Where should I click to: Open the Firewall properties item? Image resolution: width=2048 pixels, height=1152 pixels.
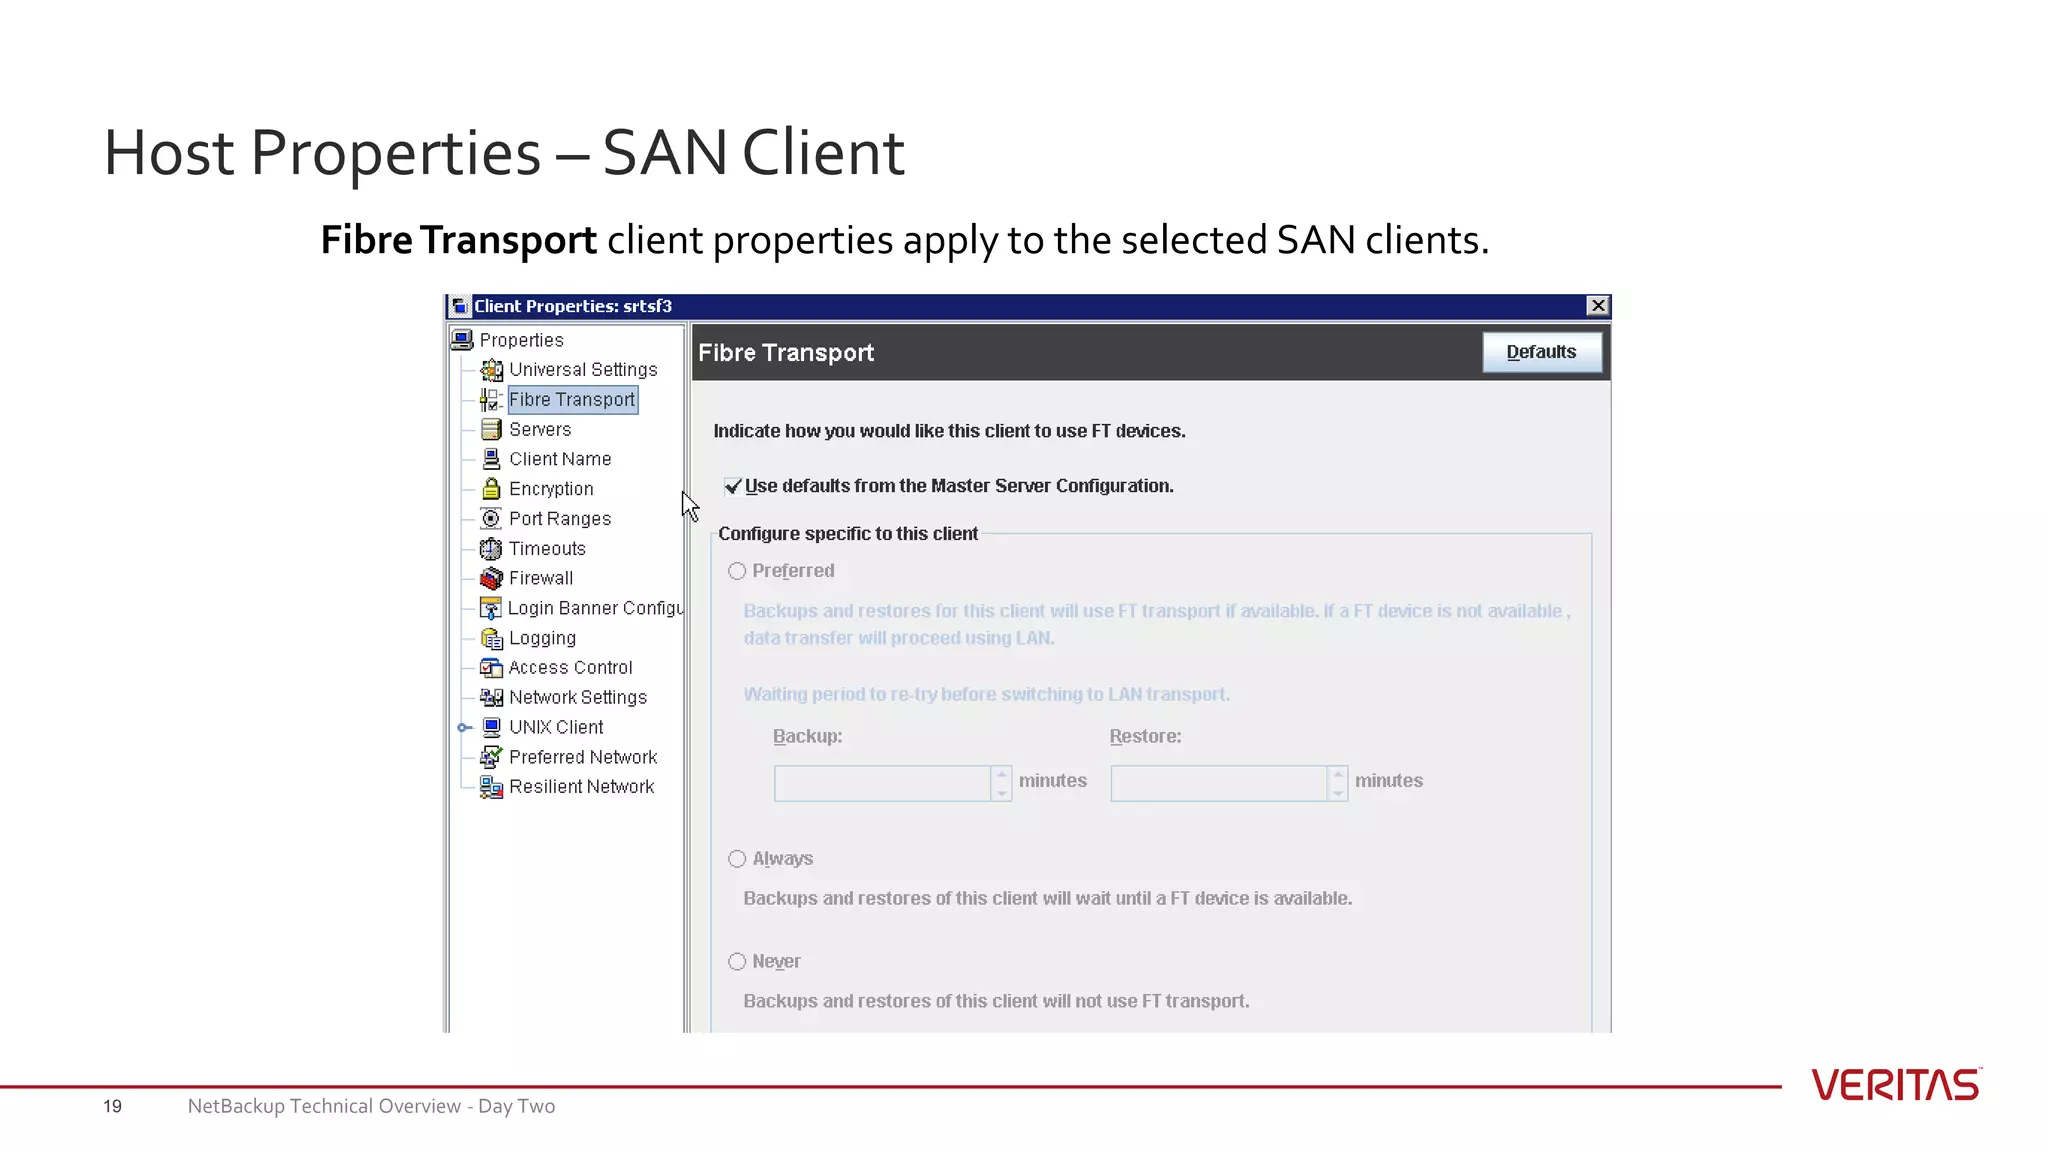coord(541,578)
